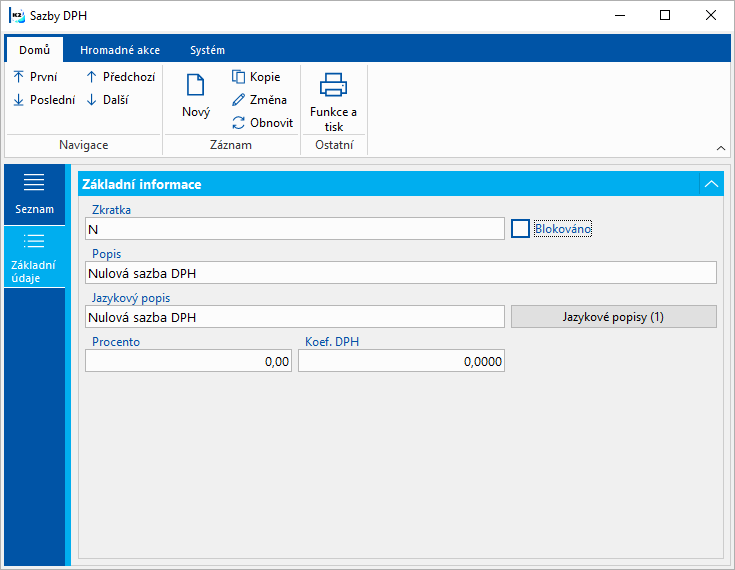Click the Základní informace header title
Screen dimensions: 735x570
tap(142, 184)
